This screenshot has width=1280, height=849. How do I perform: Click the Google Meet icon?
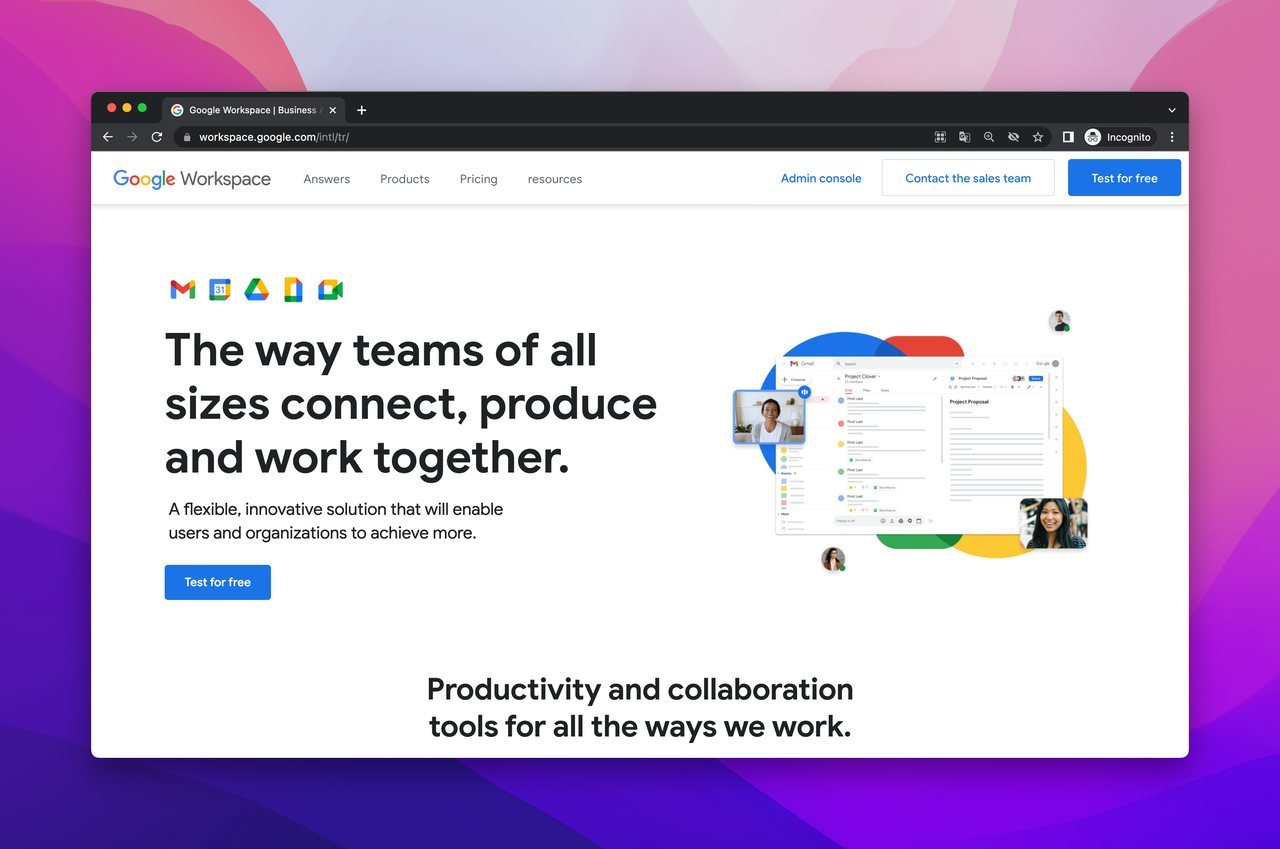pyautogui.click(x=330, y=290)
